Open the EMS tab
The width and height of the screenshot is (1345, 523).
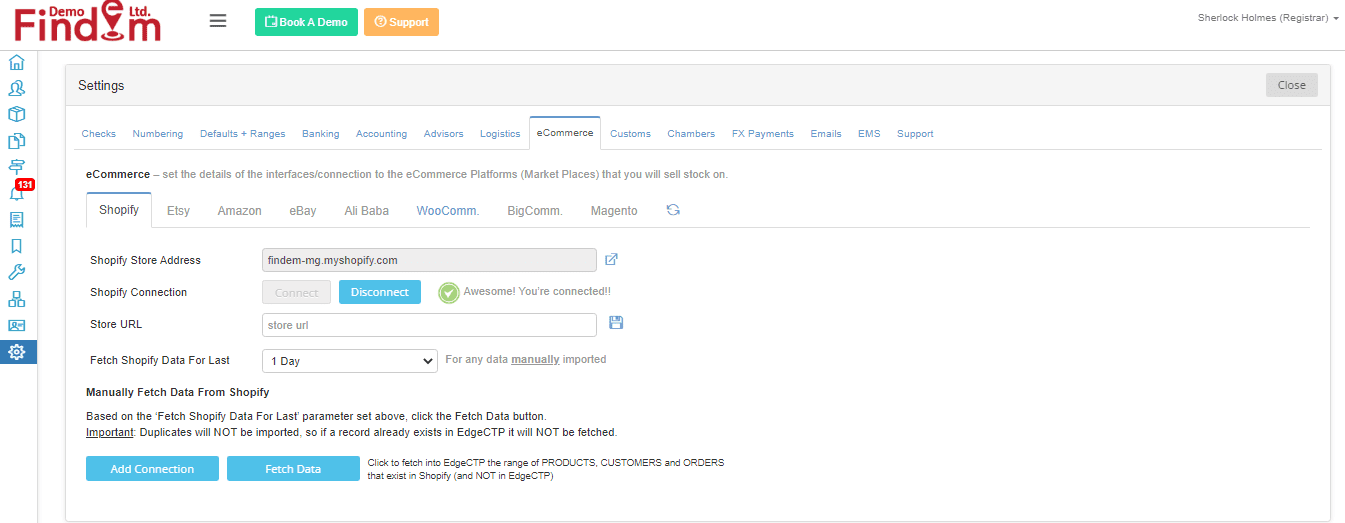[x=869, y=134]
